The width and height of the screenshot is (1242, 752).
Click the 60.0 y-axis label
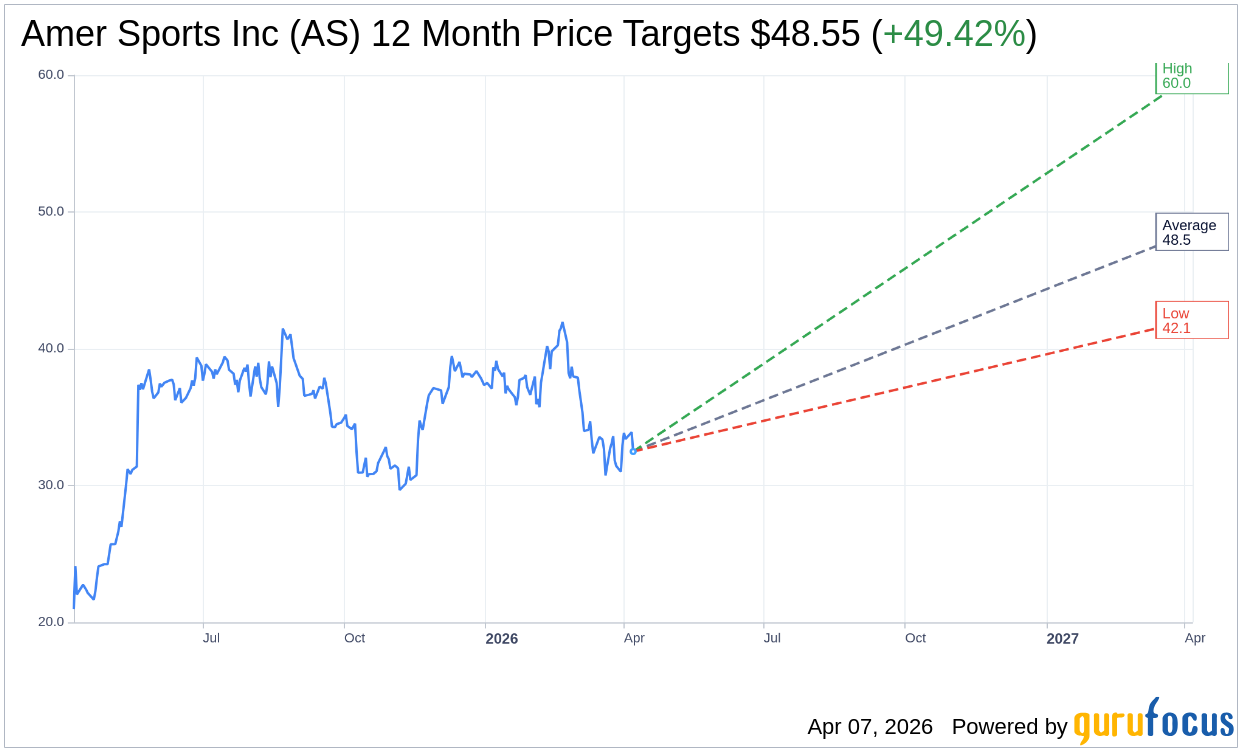50,75
